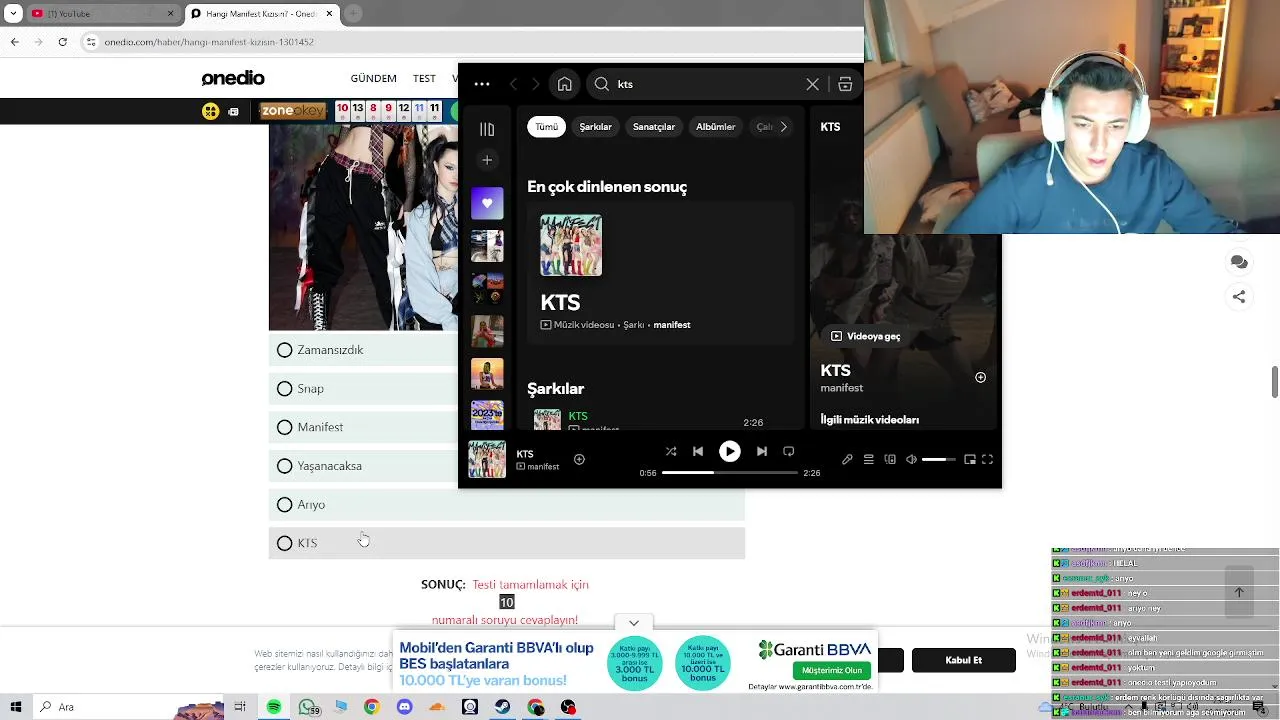Skip to next track
Screen dimensions: 1280x720
pyautogui.click(x=762, y=452)
